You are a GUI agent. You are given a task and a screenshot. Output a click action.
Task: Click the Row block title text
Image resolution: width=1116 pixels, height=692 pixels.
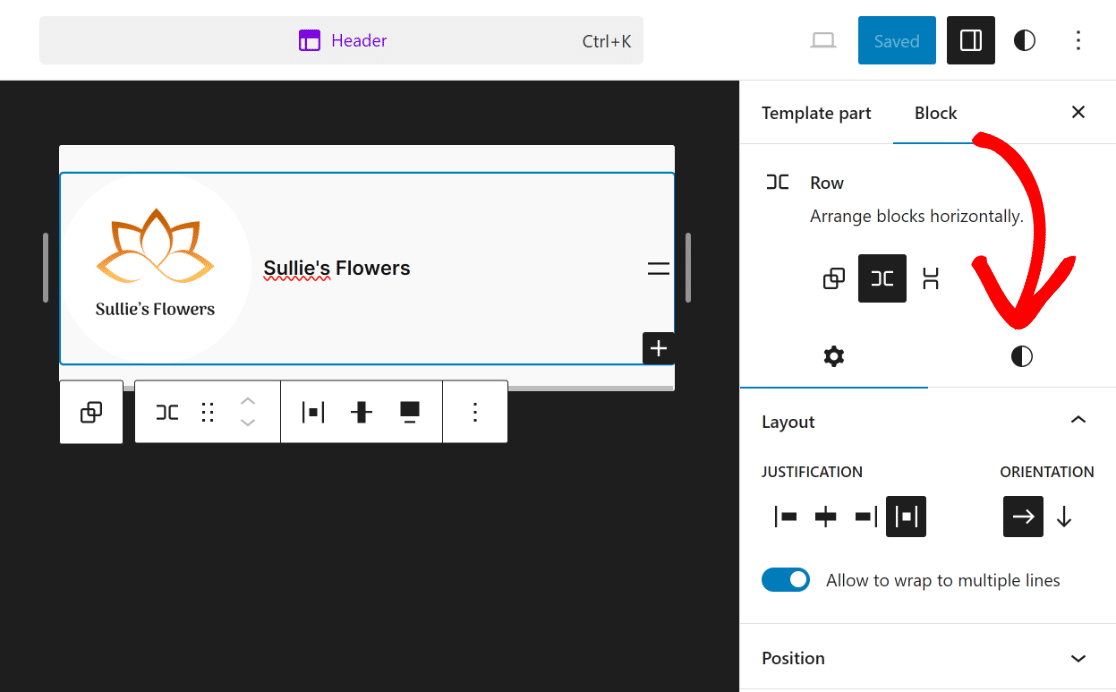pyautogui.click(x=826, y=183)
